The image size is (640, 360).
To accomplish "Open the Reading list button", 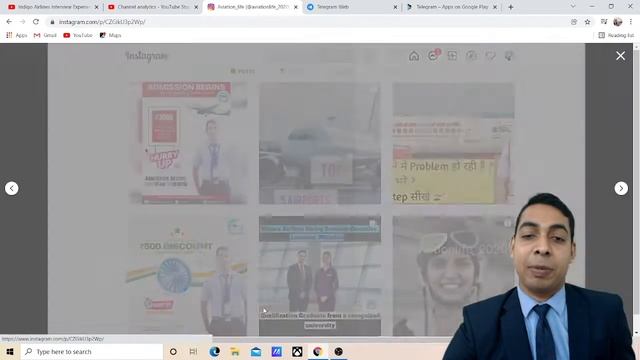I will pos(616,36).
